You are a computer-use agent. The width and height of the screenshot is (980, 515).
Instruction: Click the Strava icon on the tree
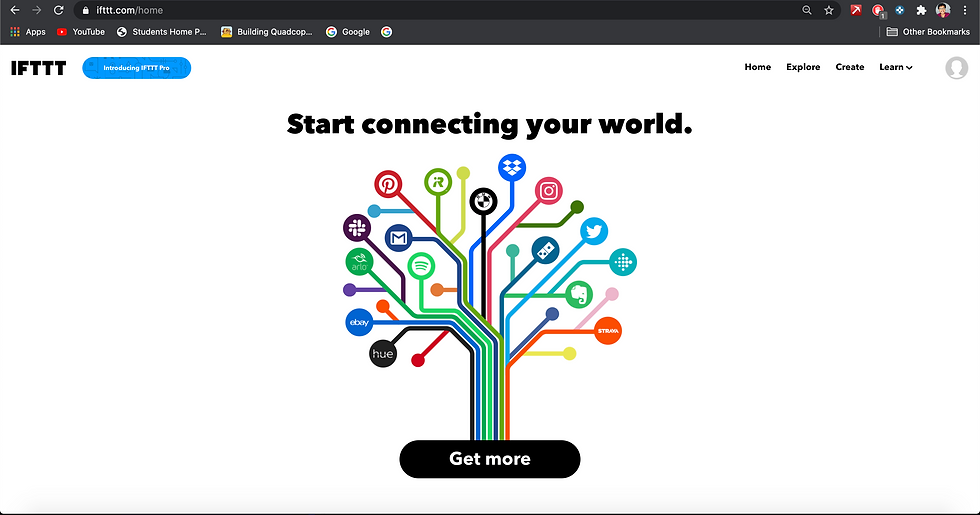[608, 331]
